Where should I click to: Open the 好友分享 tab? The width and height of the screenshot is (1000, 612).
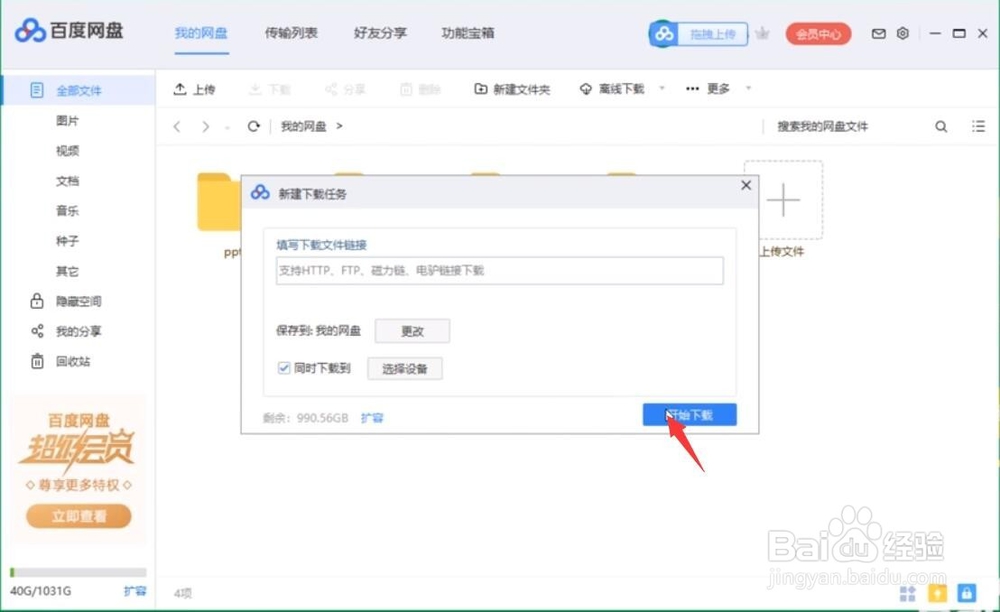click(x=380, y=33)
